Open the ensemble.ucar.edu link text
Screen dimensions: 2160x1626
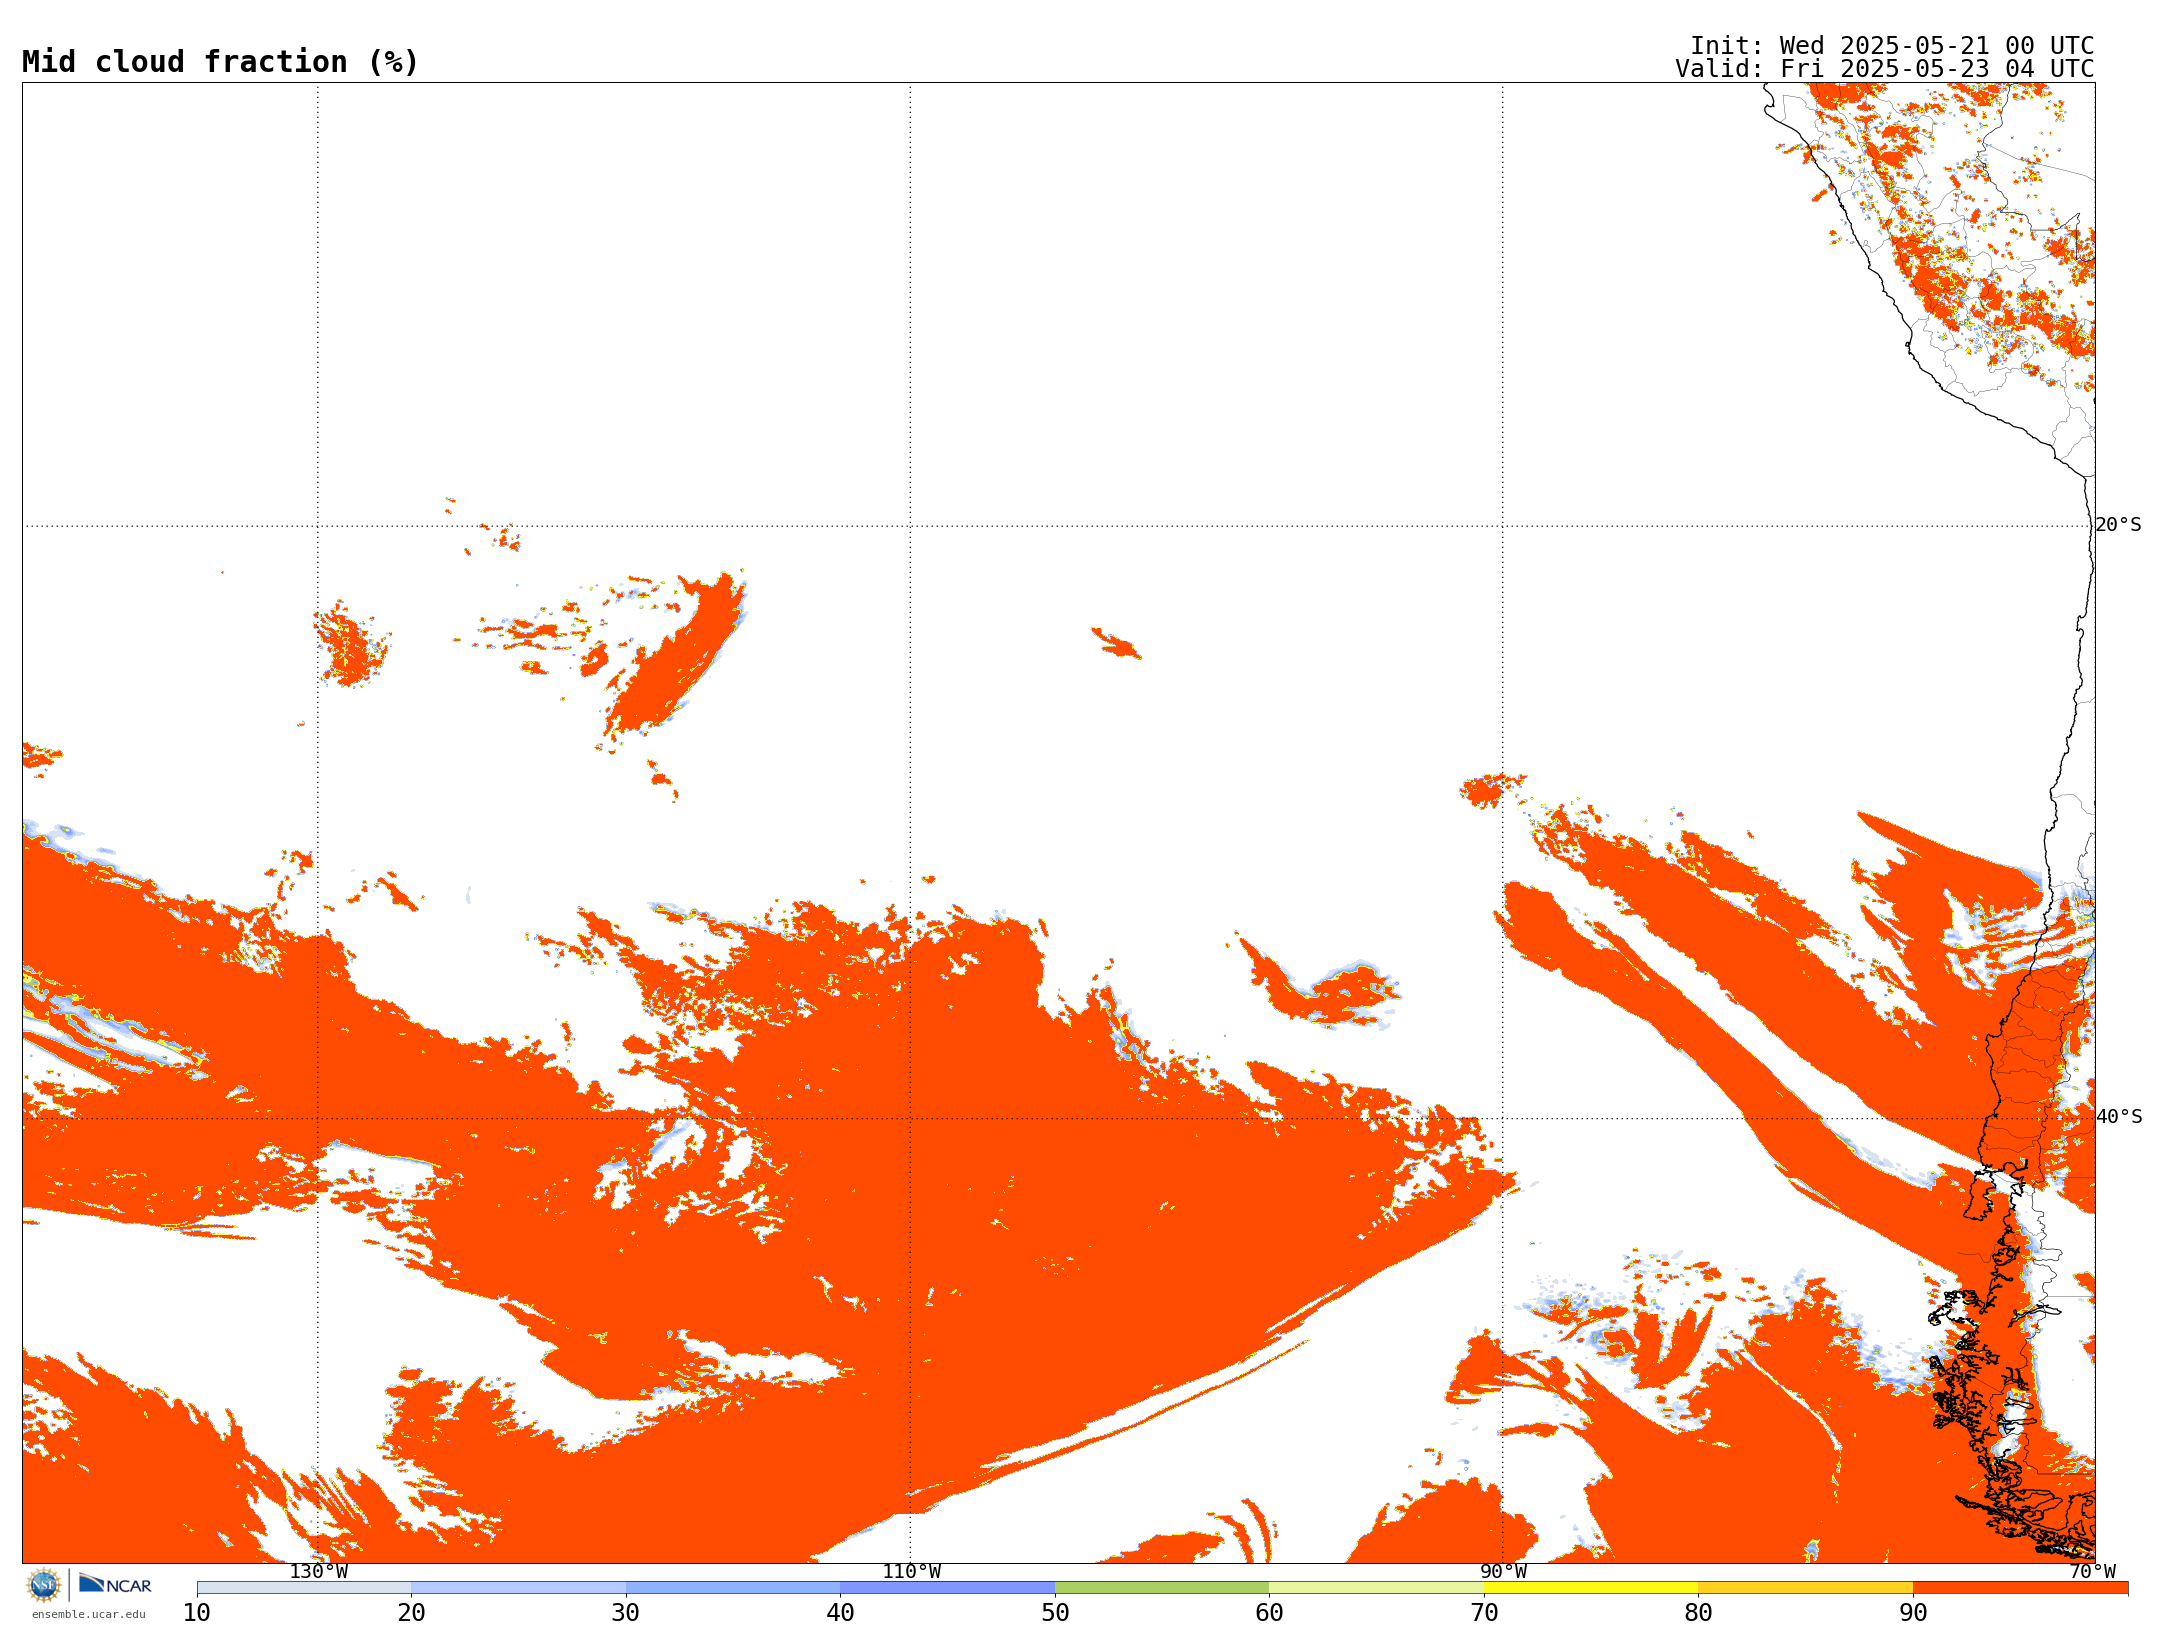[89, 1614]
